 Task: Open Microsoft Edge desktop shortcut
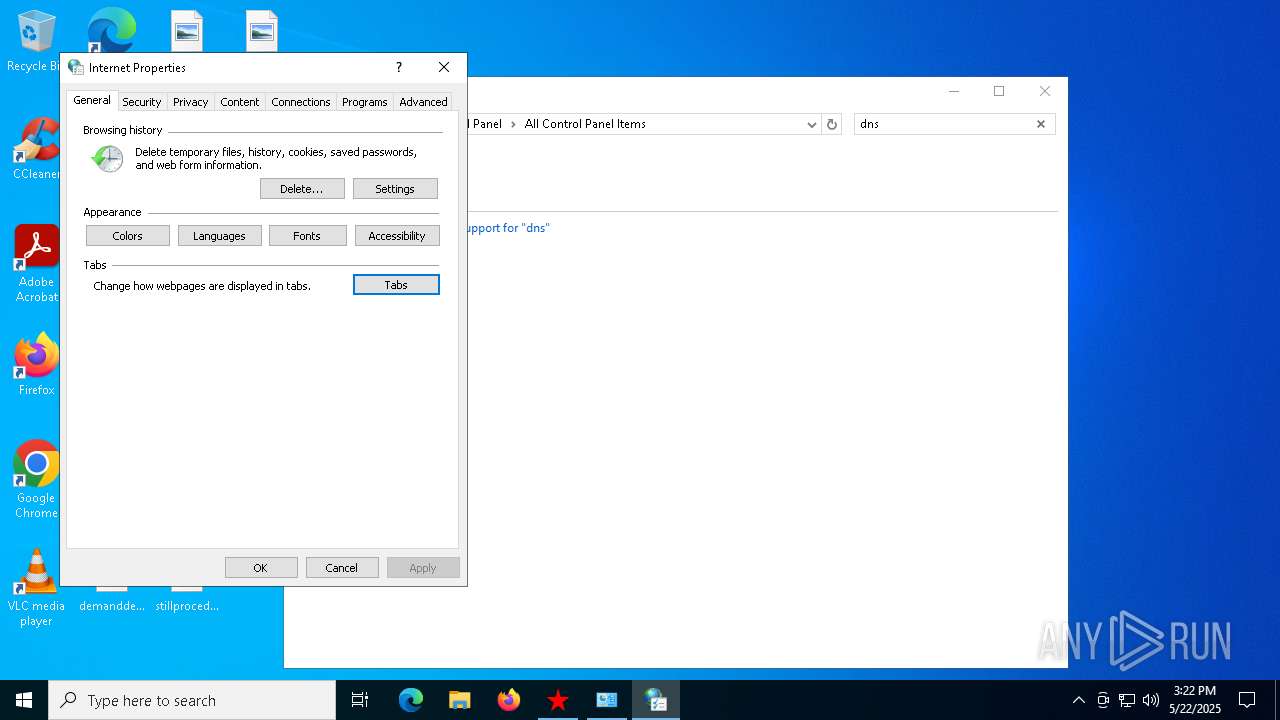pyautogui.click(x=112, y=31)
